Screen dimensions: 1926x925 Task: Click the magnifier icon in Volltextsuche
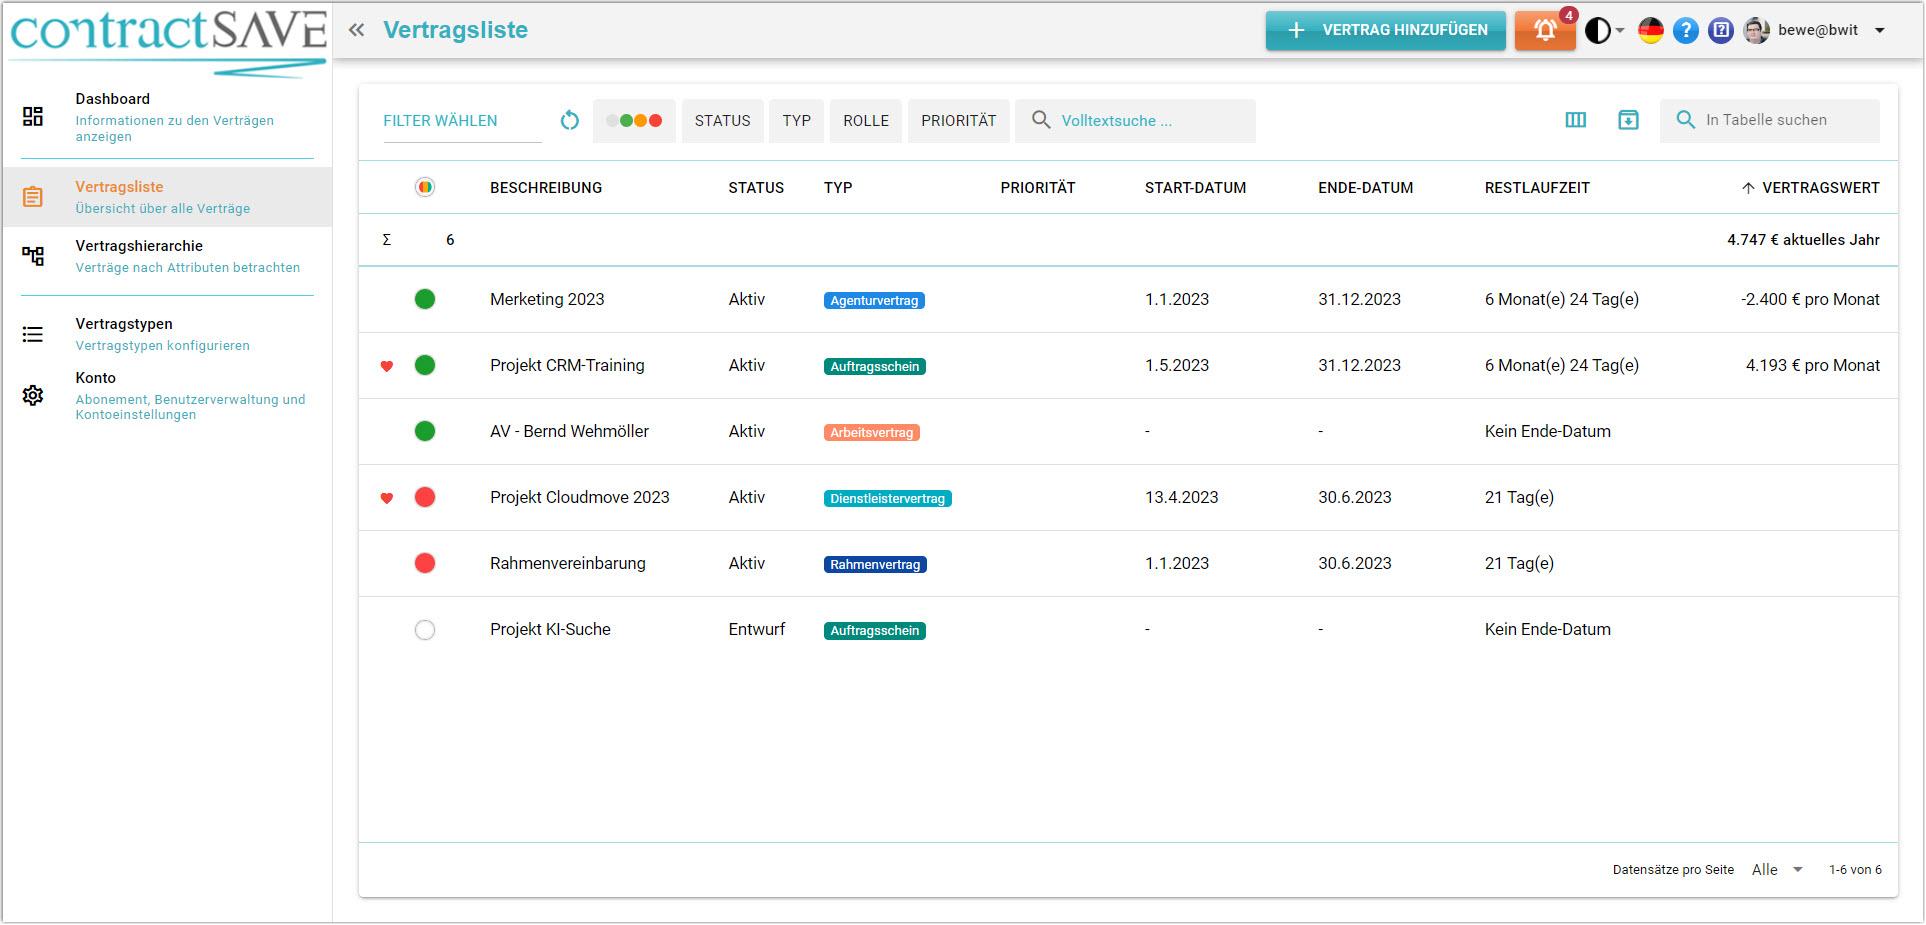pos(1041,120)
